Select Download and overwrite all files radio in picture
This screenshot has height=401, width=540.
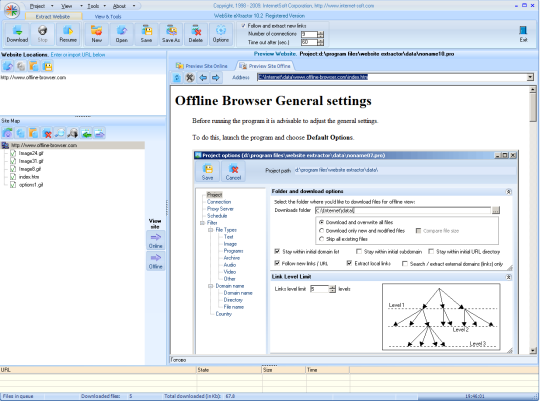(x=322, y=222)
